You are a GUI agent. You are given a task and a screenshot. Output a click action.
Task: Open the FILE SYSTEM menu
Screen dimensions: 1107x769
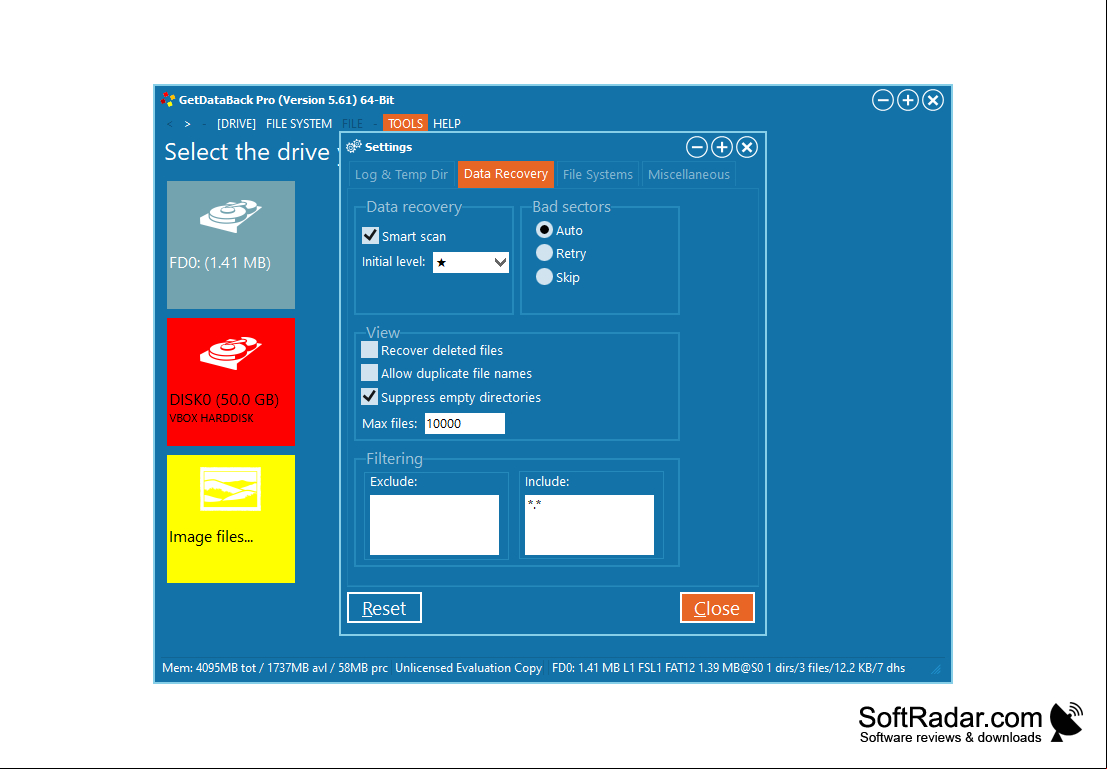coord(299,124)
